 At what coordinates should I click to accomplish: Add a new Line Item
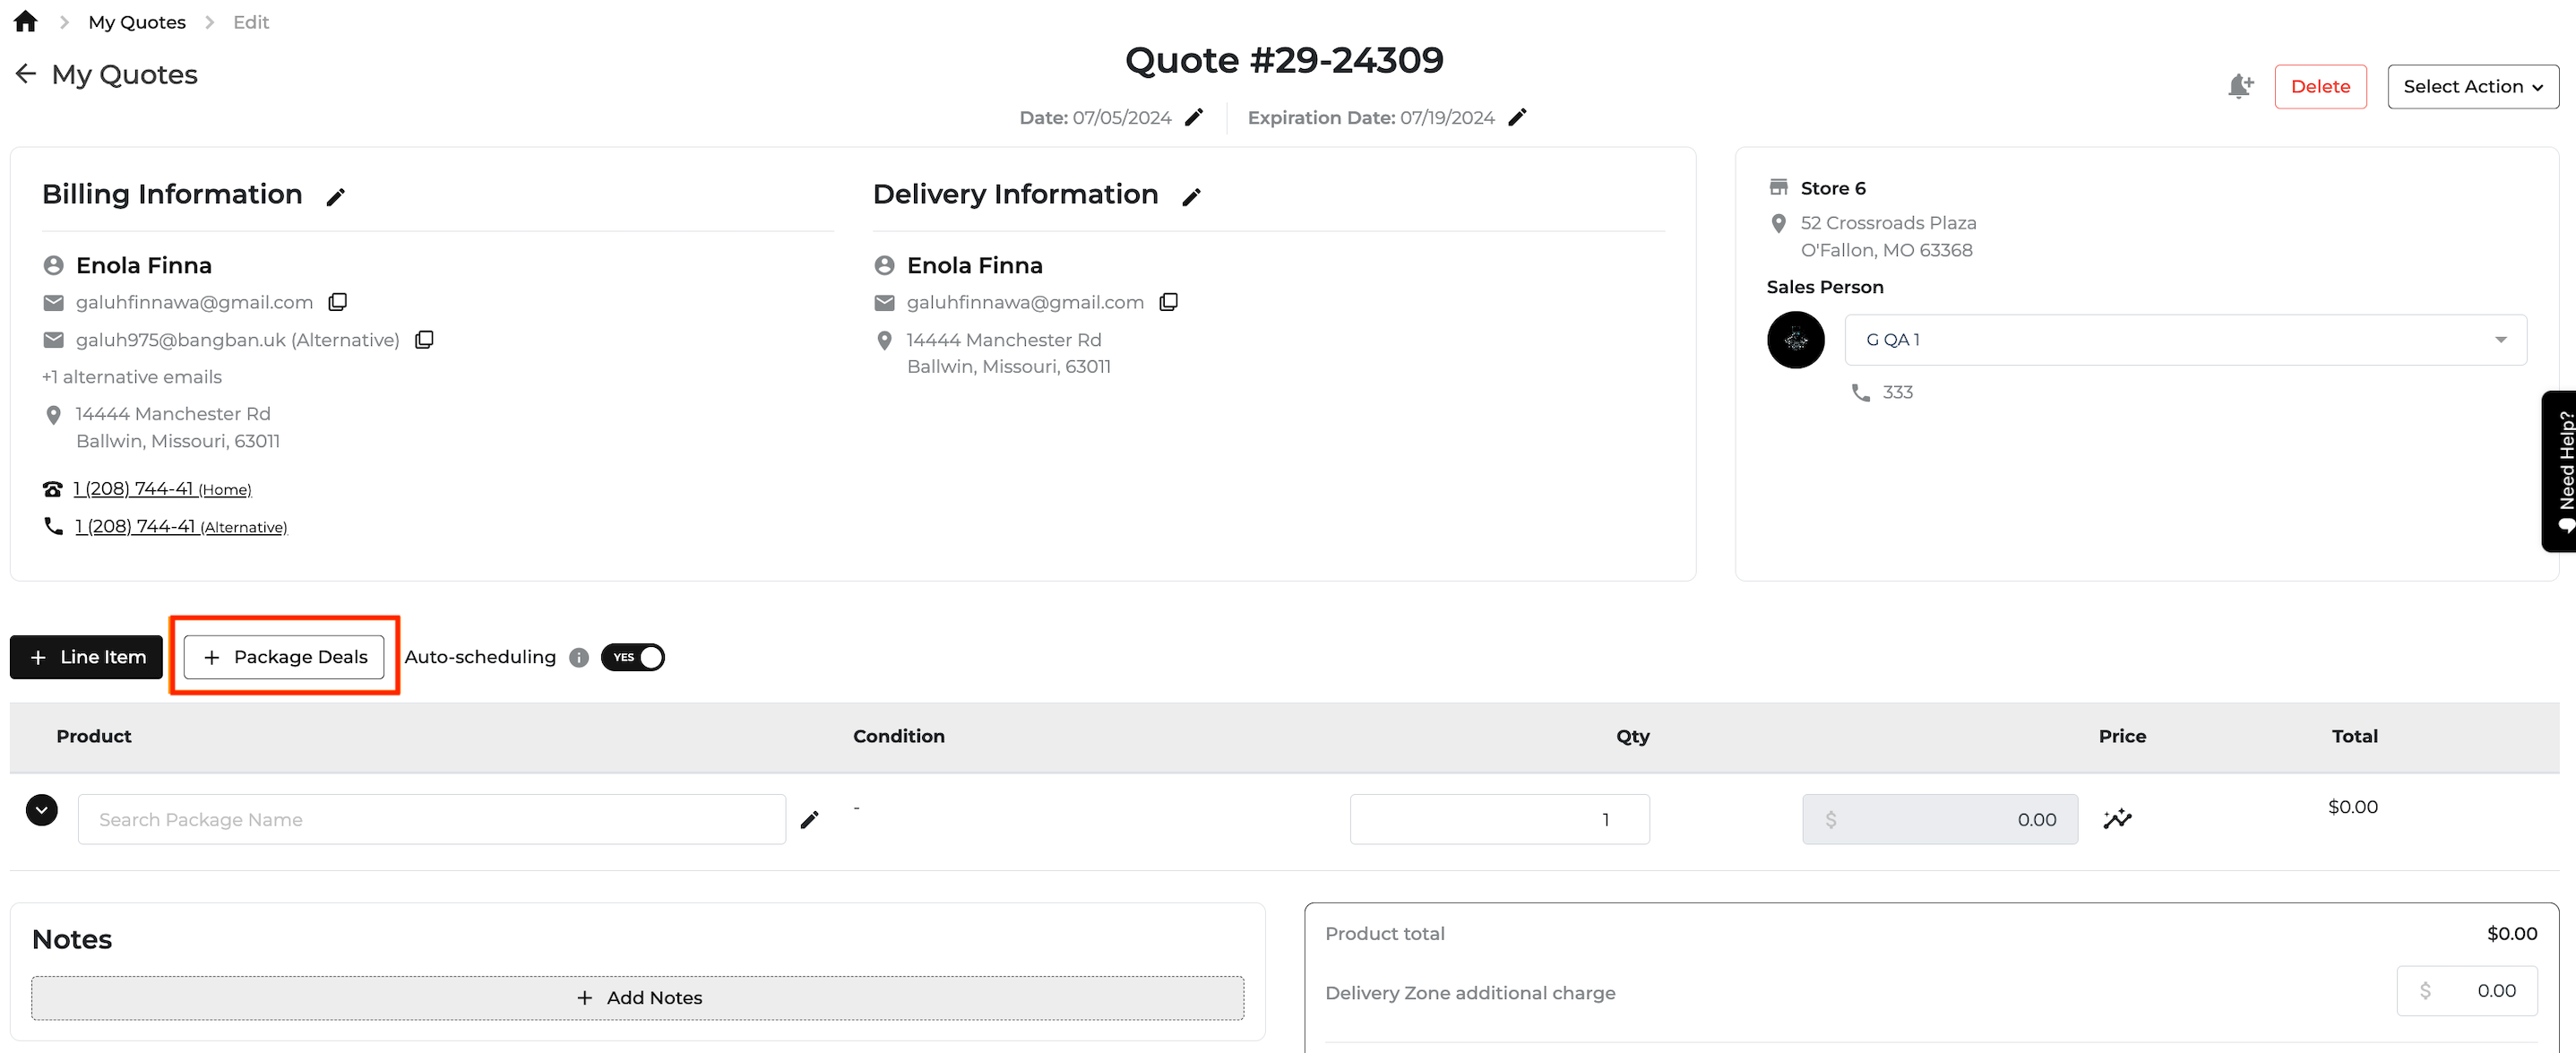click(x=87, y=657)
